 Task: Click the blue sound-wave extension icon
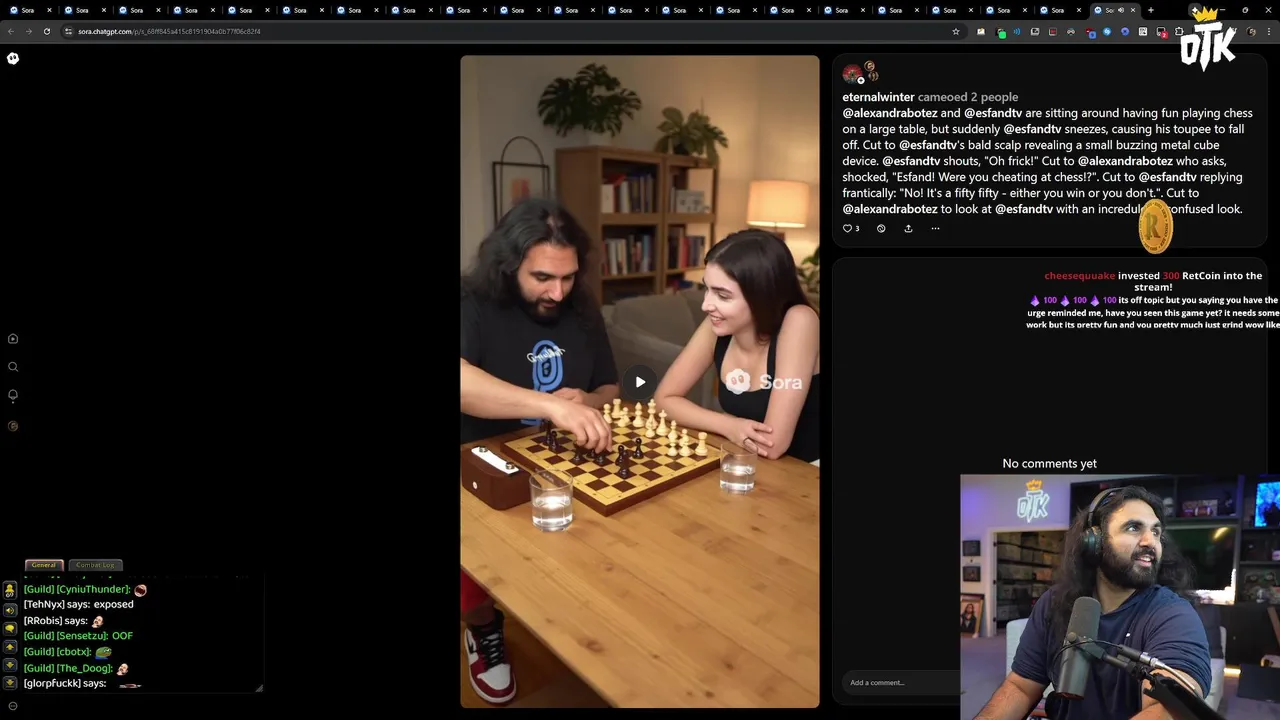pos(1017,31)
